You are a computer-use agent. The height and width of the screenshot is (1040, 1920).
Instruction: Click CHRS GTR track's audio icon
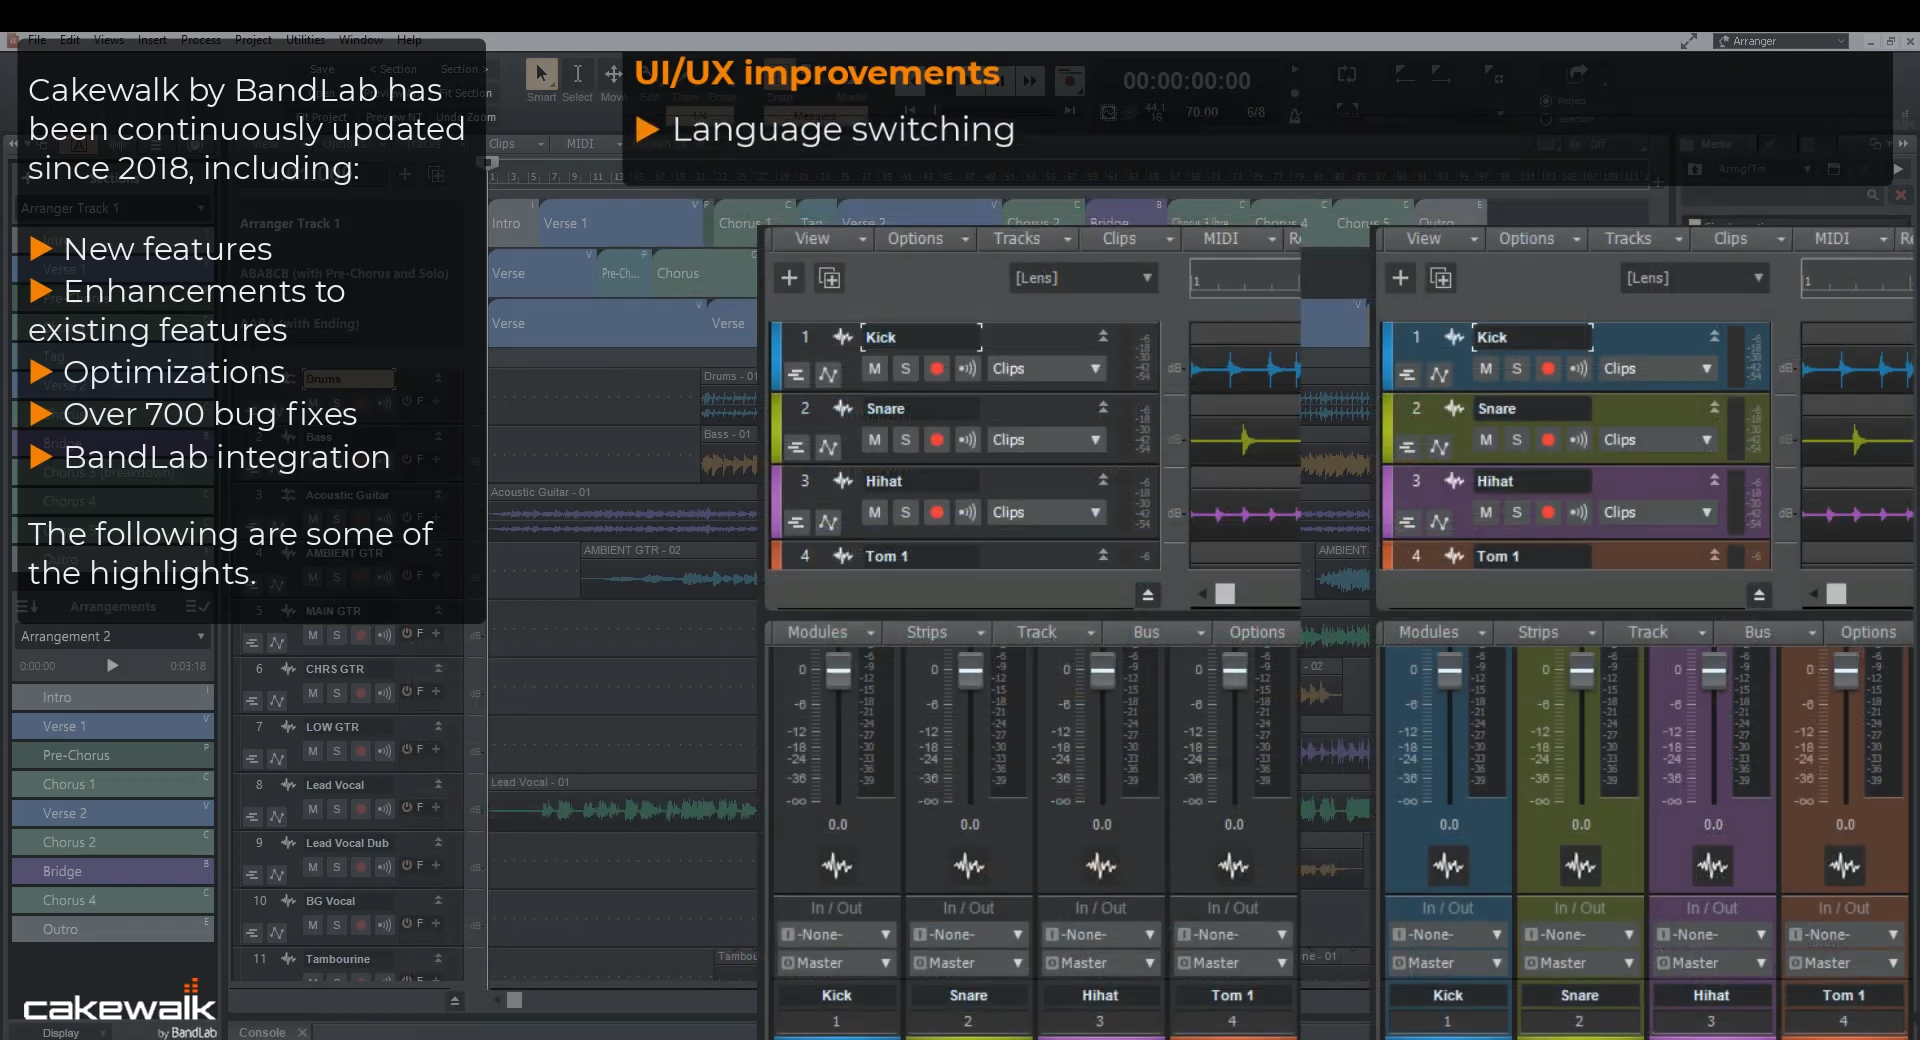pyautogui.click(x=288, y=669)
